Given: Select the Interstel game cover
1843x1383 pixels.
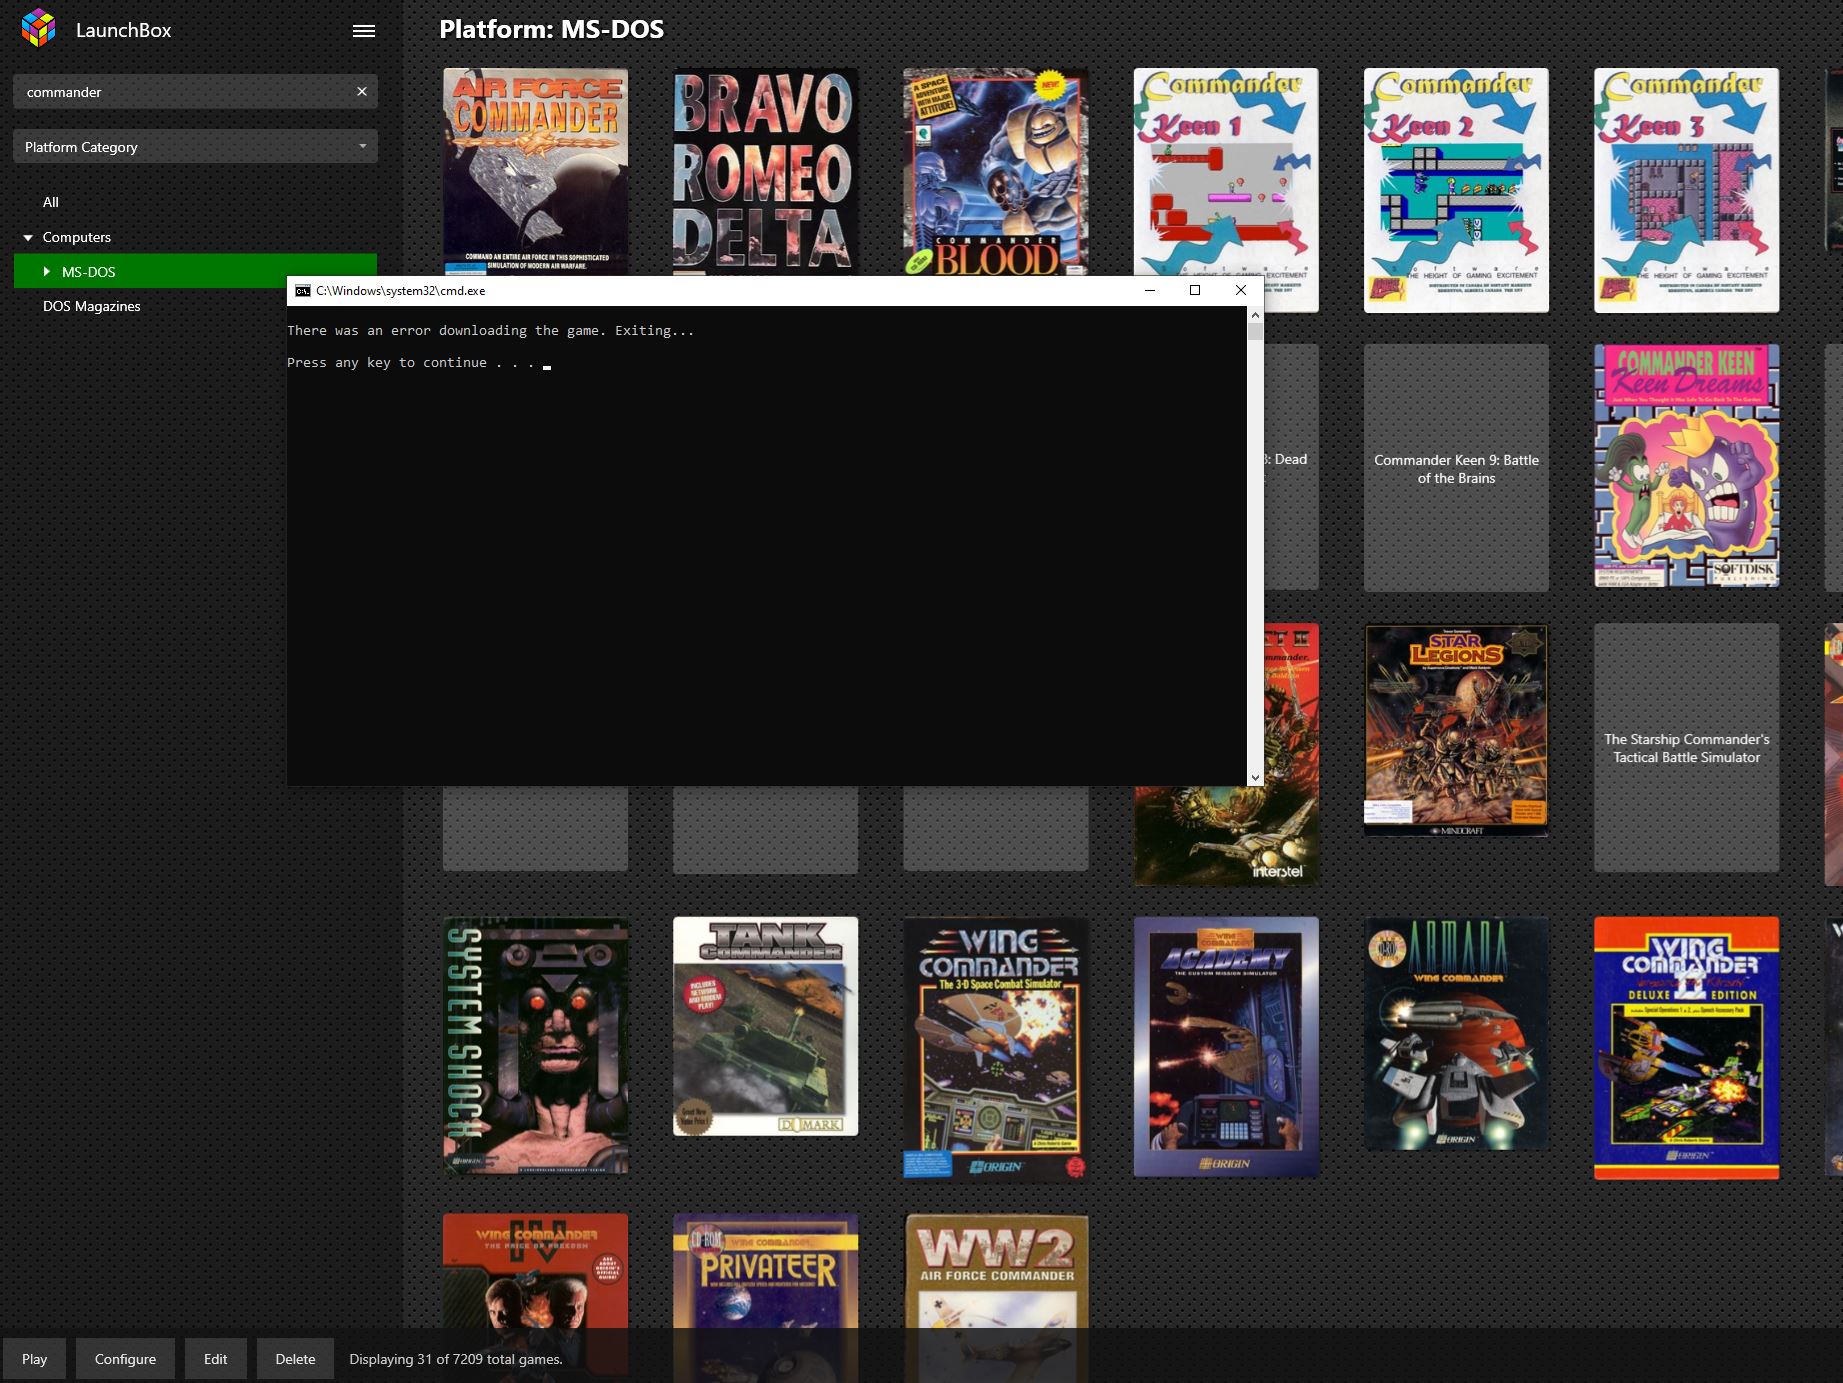Looking at the screenshot, I should 1226,835.
